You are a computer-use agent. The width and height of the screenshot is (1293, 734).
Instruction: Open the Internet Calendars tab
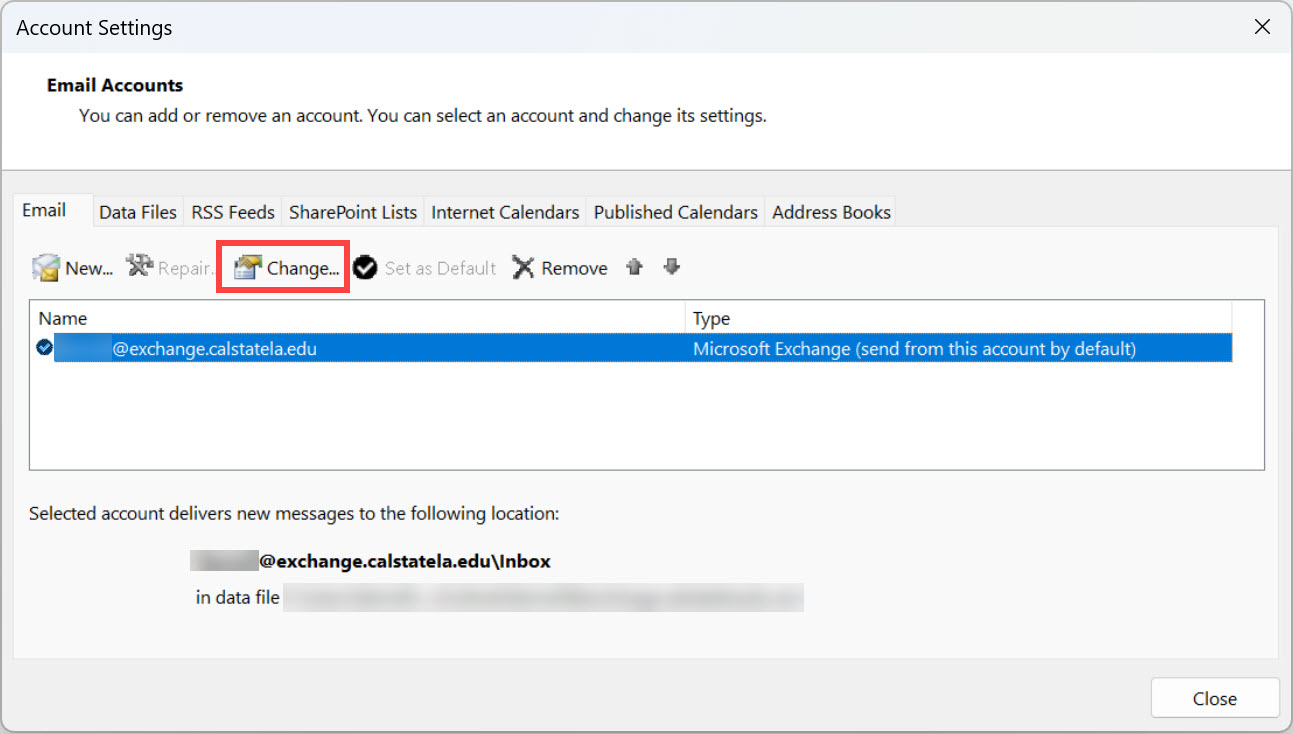(x=504, y=212)
